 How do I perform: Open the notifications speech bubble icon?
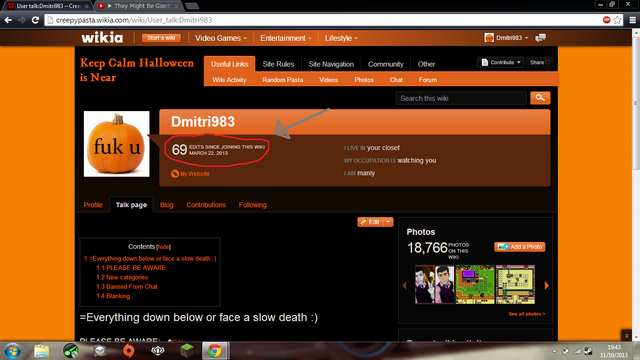(540, 38)
